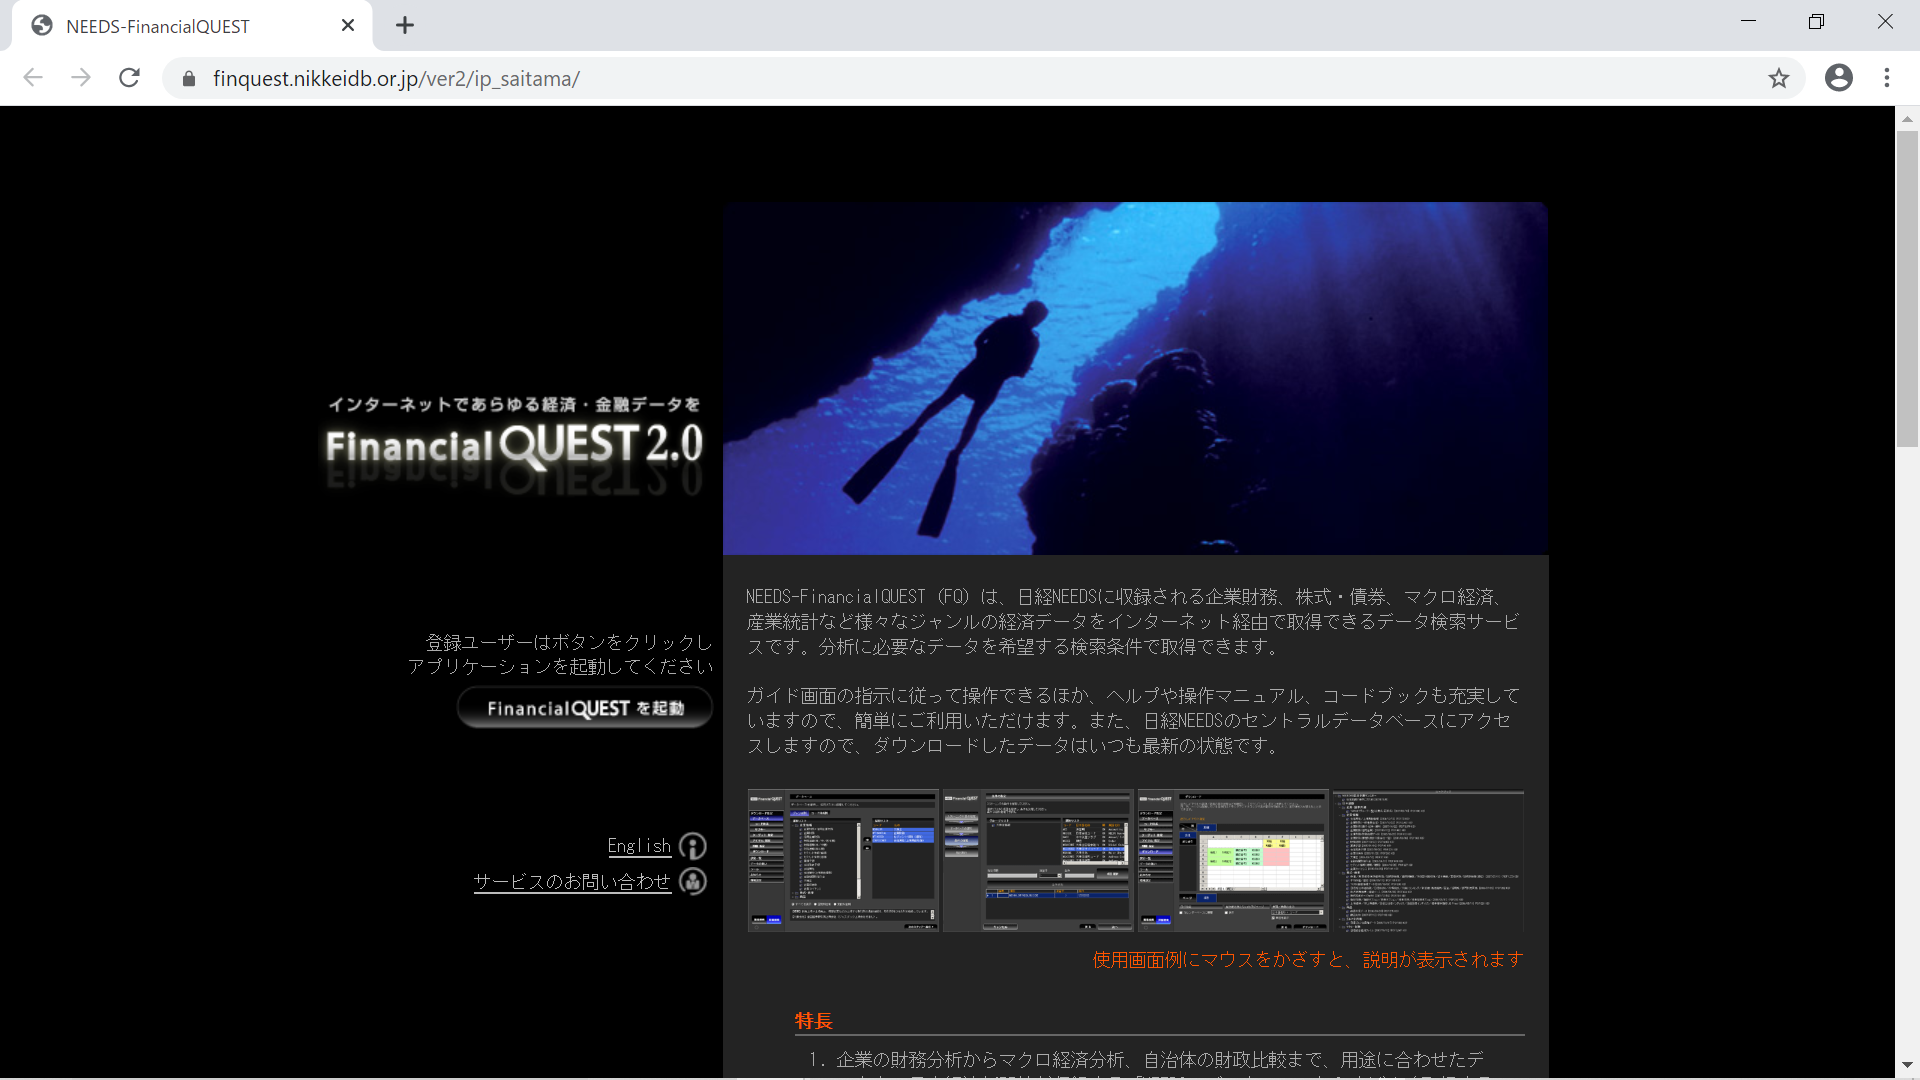Click the orange 使用画面例にマウスをかざすと text
Image resolution: width=1920 pixels, height=1080 pixels.
(x=1308, y=959)
